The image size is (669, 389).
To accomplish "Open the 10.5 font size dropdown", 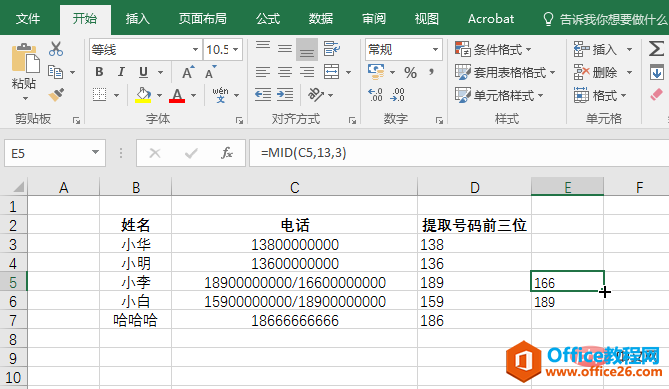I will (236, 49).
